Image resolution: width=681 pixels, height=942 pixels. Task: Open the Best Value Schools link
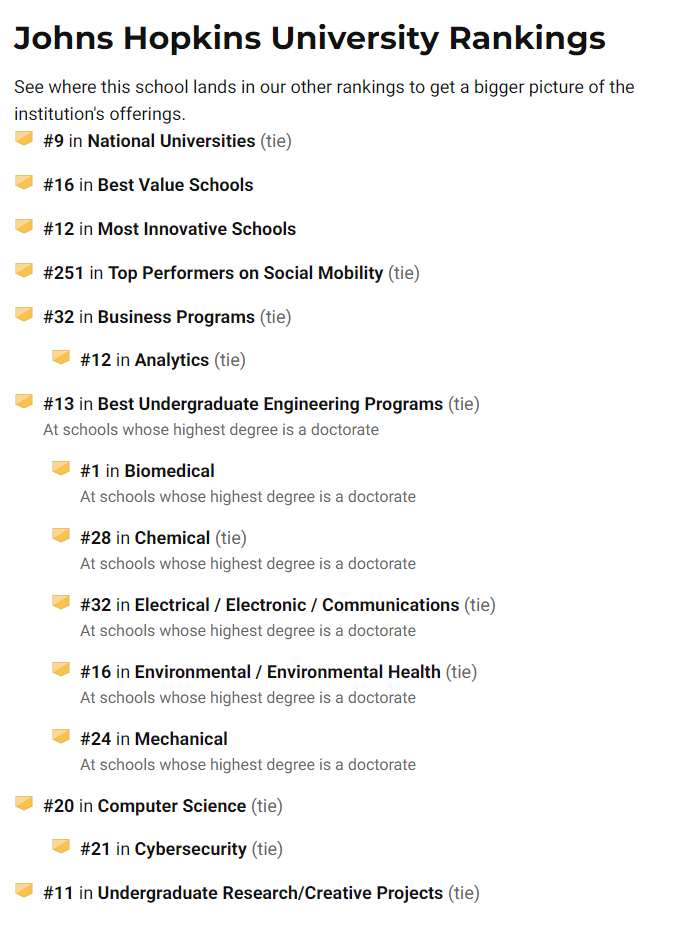pyautogui.click(x=175, y=185)
